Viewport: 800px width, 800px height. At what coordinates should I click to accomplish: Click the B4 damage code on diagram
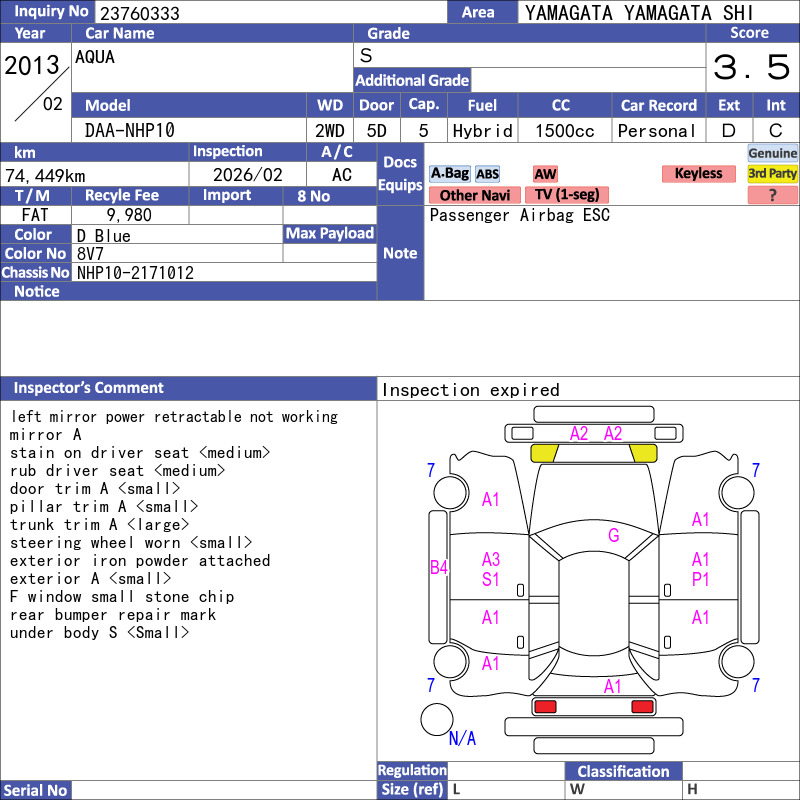click(439, 568)
